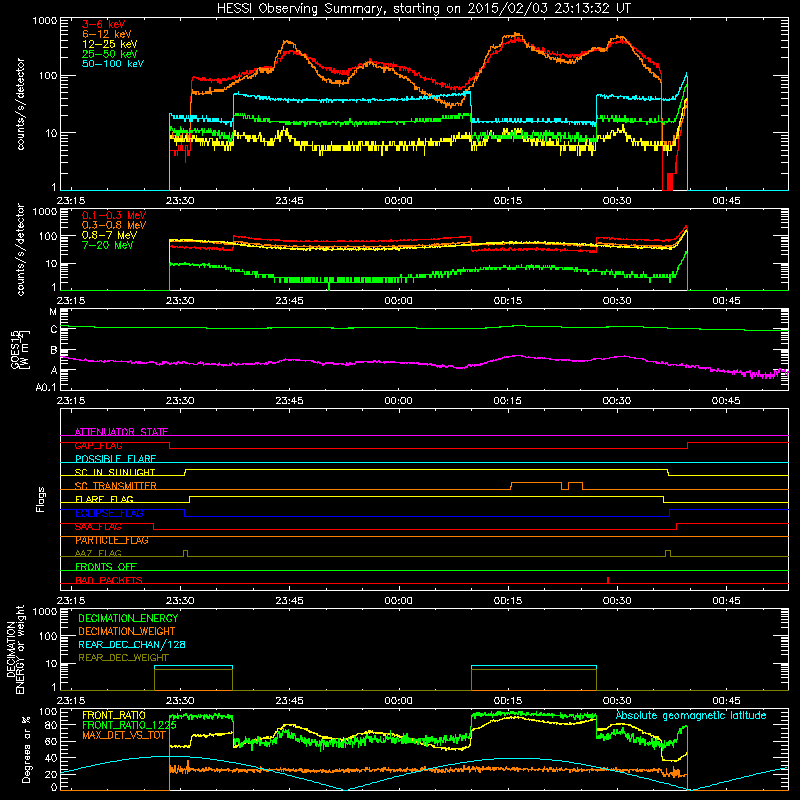Click the ATTENUATOR_STATE flag label

tap(121, 432)
